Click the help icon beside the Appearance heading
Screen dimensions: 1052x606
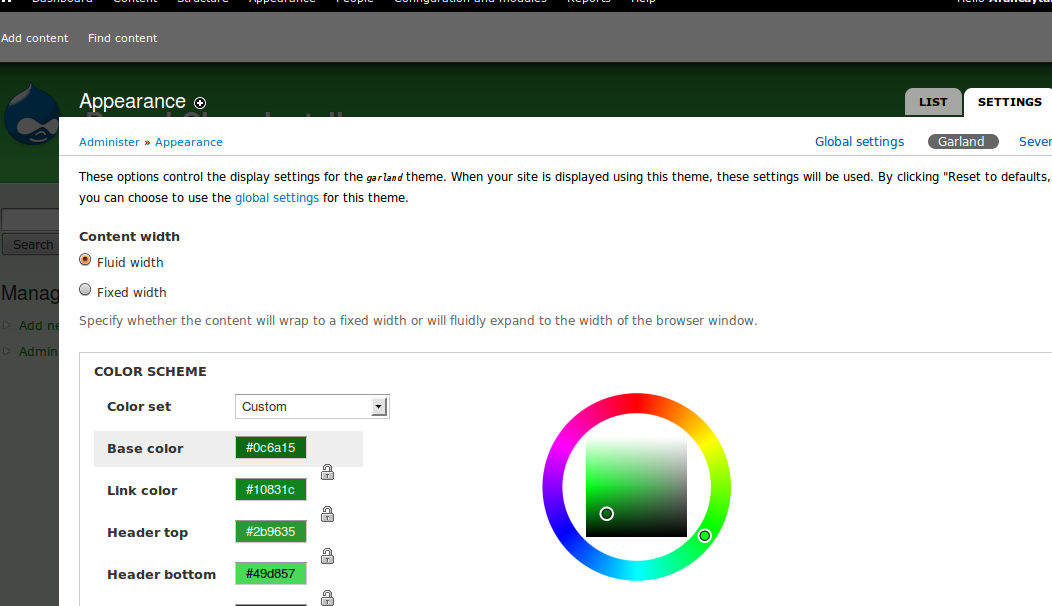point(200,103)
